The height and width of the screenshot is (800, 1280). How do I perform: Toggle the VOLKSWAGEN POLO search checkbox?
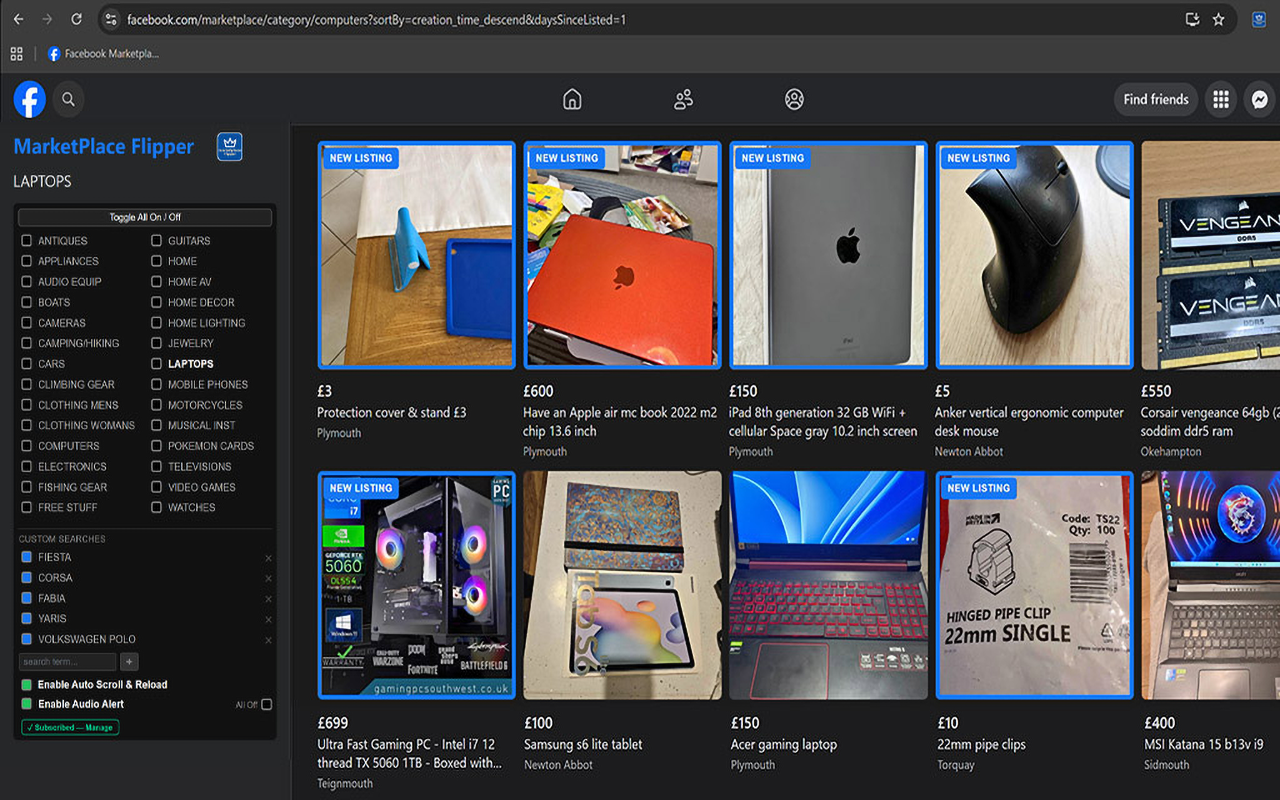27,639
